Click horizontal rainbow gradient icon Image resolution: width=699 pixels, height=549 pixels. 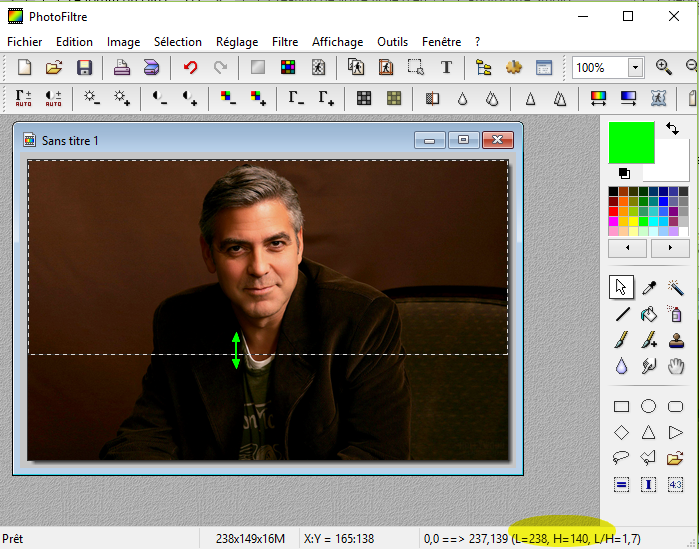point(598,98)
